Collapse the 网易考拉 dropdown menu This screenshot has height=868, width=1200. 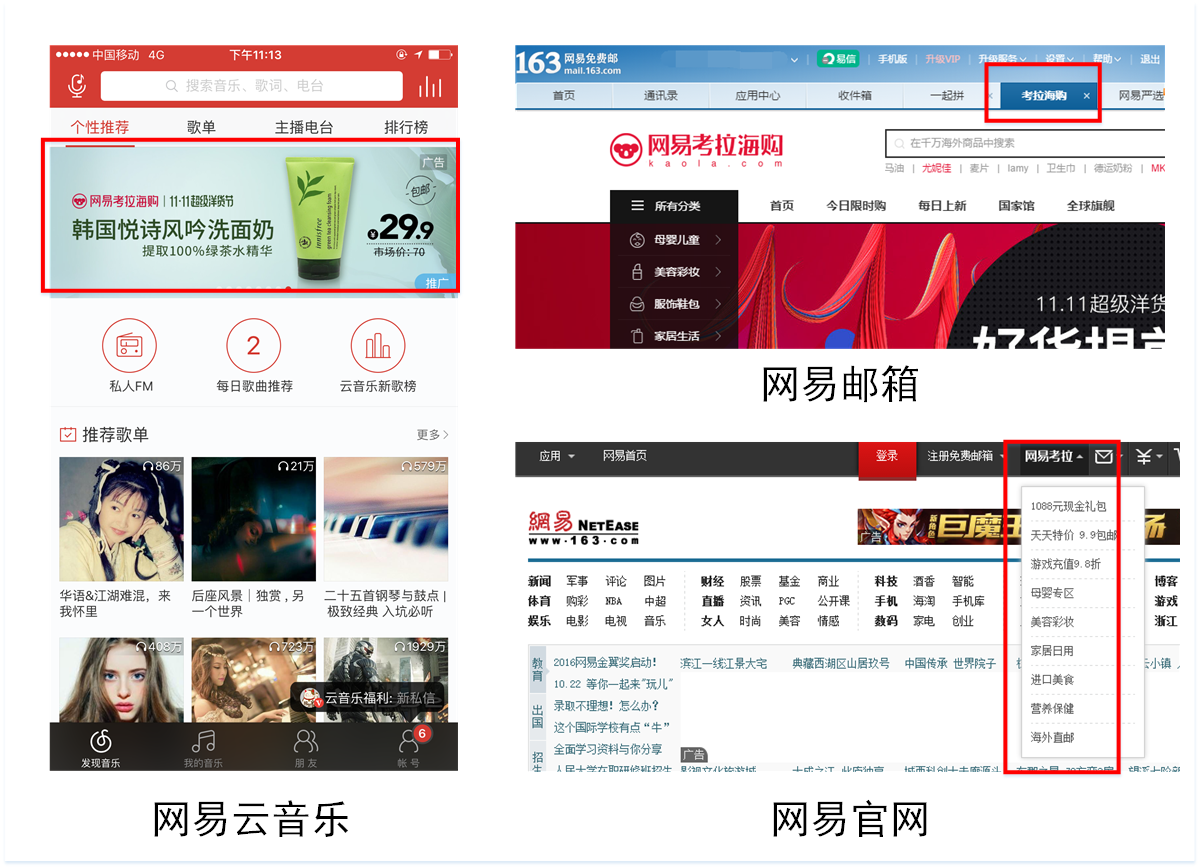[1053, 457]
